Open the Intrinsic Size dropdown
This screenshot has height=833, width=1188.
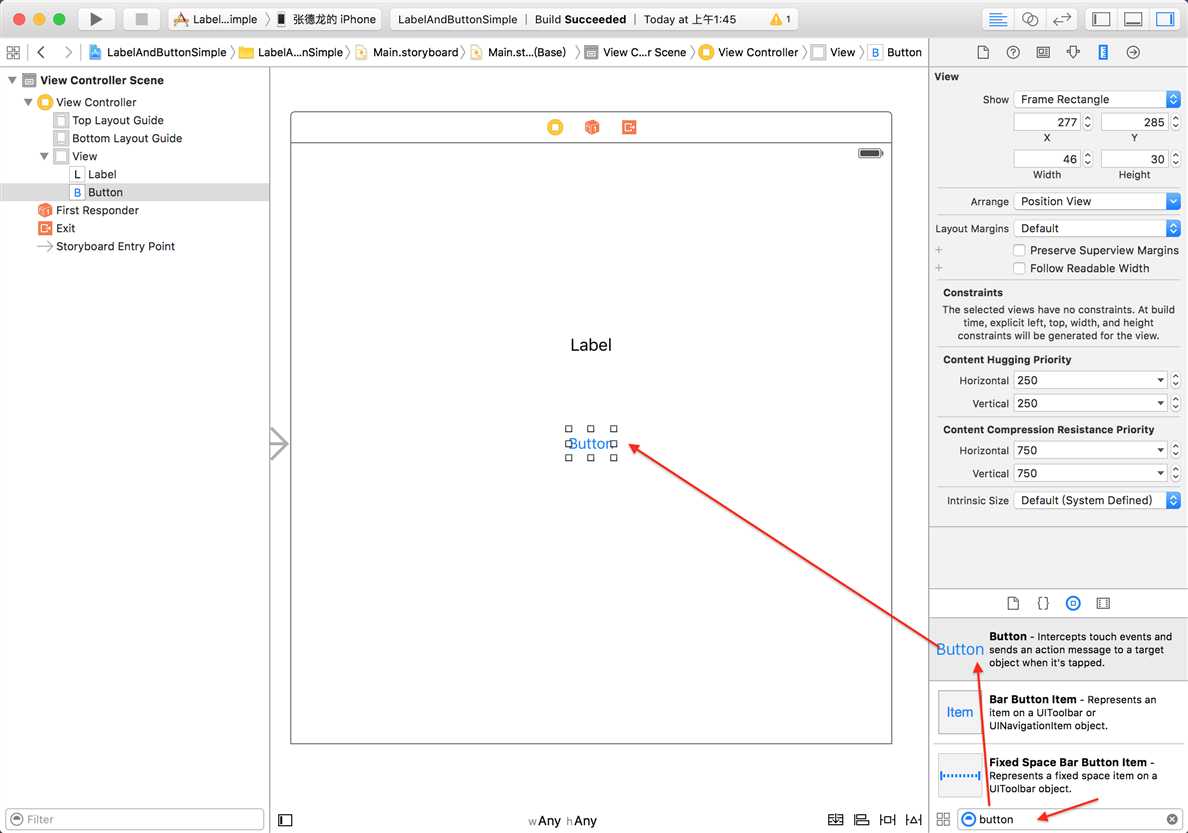pyautogui.click(x=1097, y=500)
